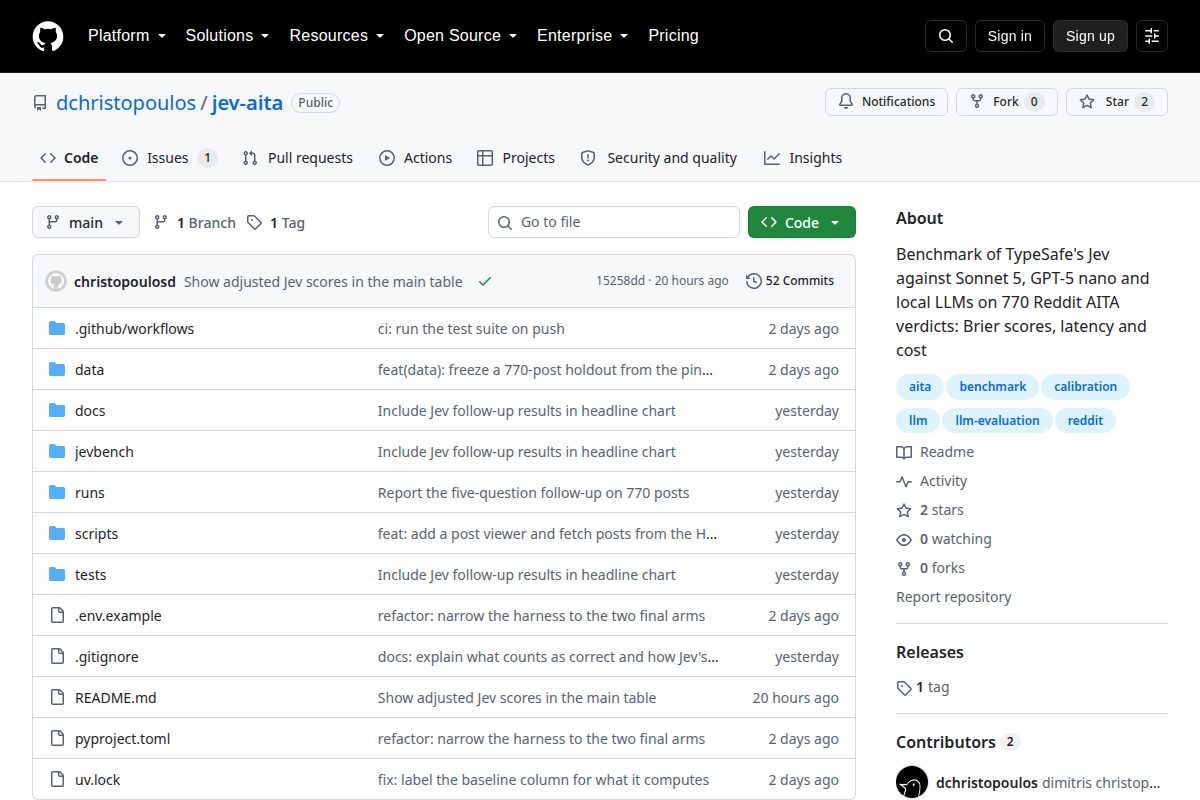Switch to the Issues tab

(x=169, y=158)
